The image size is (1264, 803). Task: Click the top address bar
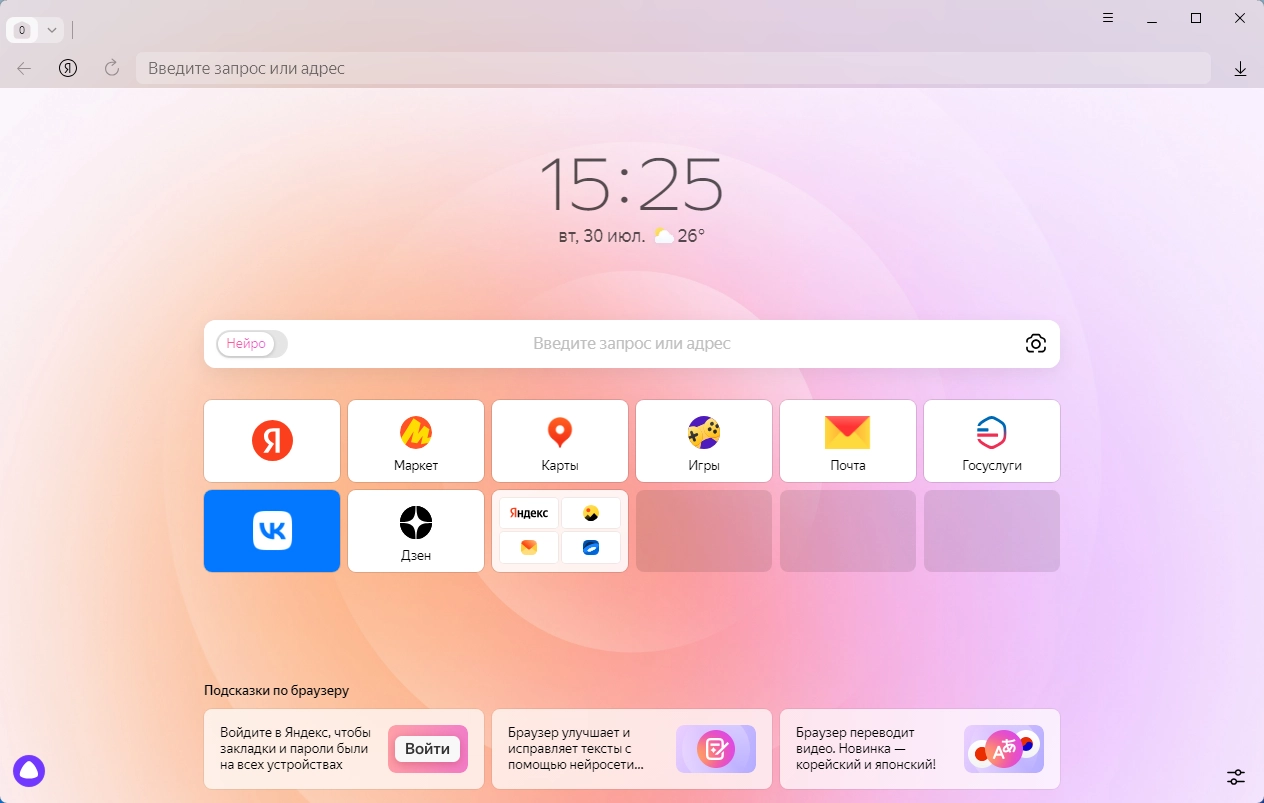click(x=673, y=68)
